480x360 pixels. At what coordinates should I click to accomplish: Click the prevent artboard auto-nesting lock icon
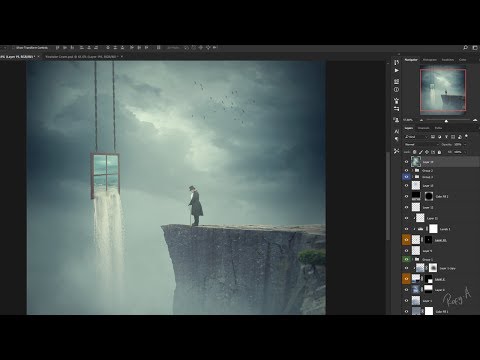click(x=433, y=152)
